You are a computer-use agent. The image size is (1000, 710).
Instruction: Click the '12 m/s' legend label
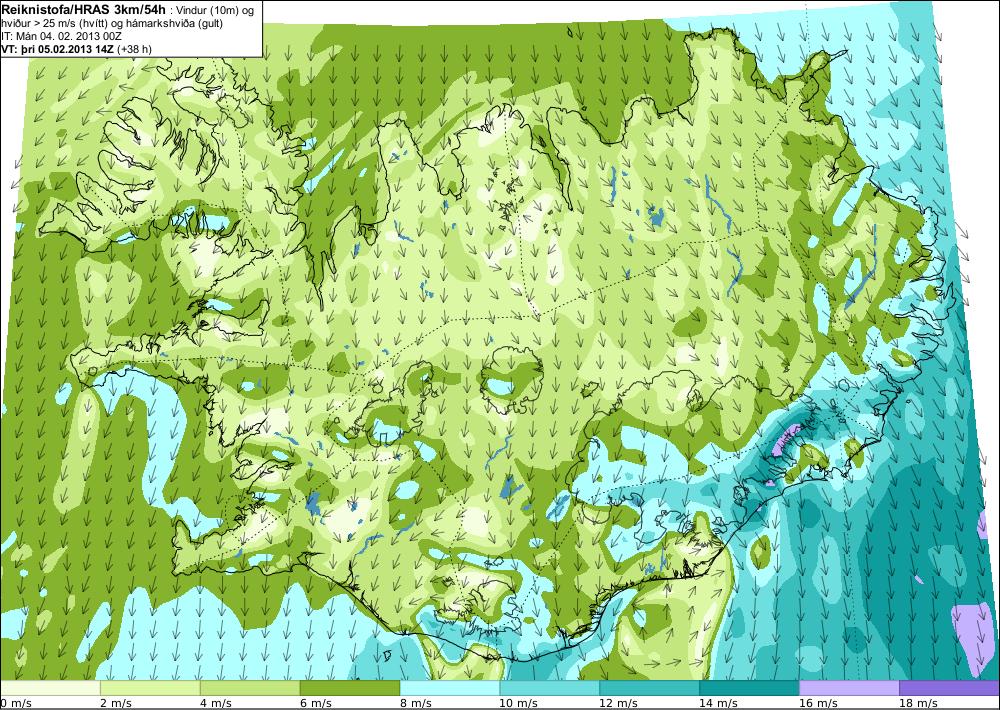(619, 703)
